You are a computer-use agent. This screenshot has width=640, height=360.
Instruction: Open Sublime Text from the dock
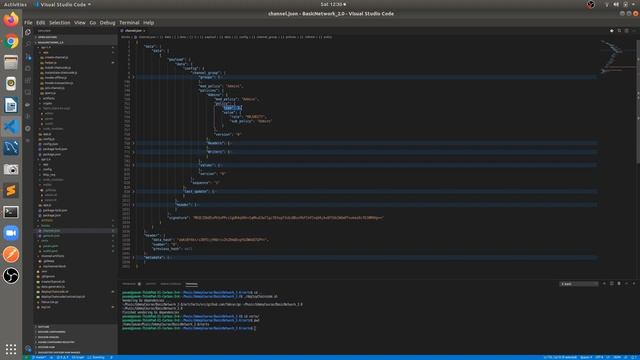click(11, 190)
